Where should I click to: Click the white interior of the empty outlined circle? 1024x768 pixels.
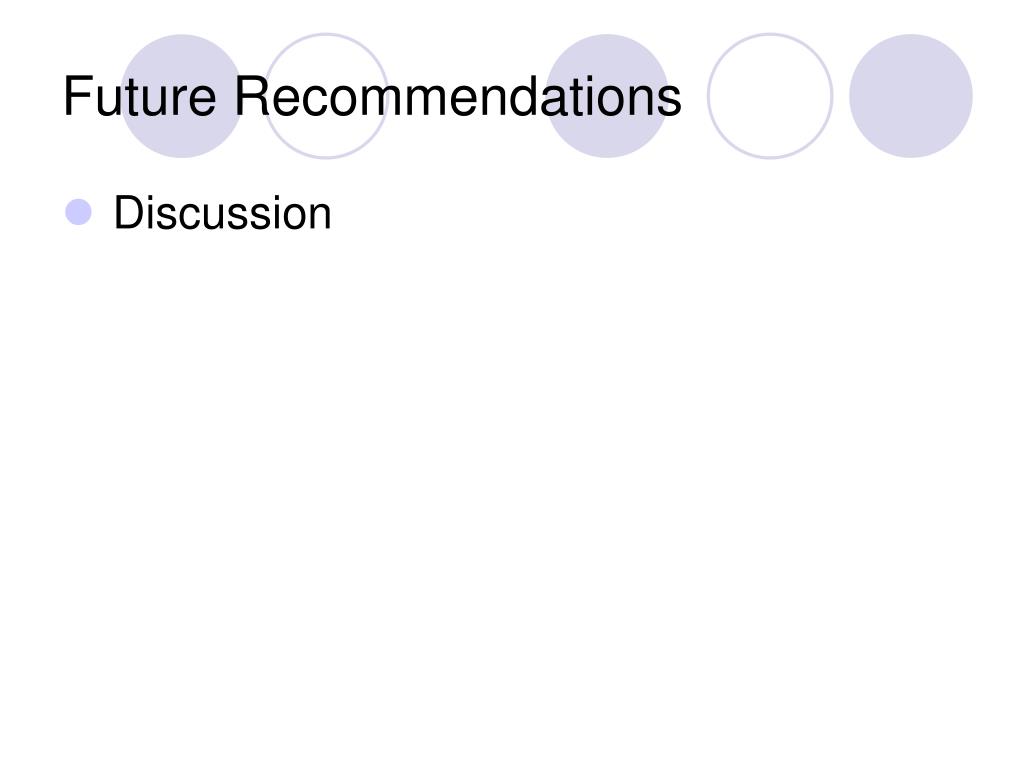coord(770,96)
